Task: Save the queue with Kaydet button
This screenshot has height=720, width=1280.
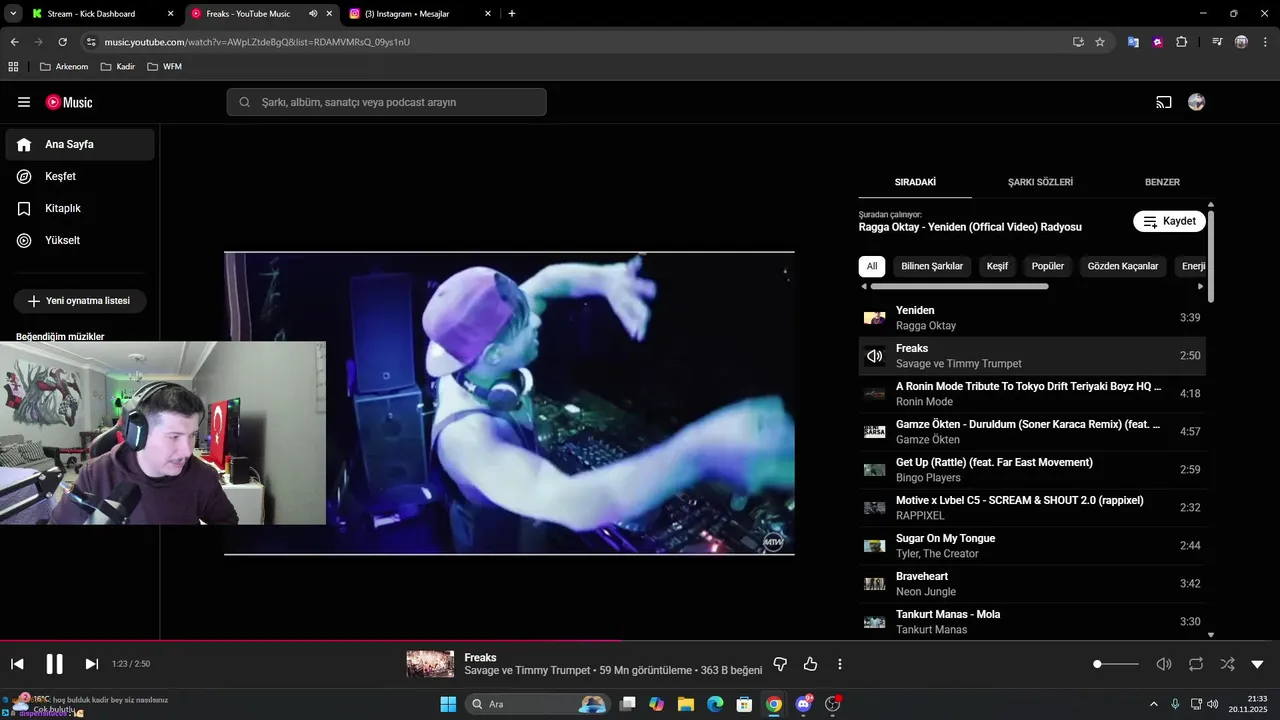Action: click(1170, 221)
